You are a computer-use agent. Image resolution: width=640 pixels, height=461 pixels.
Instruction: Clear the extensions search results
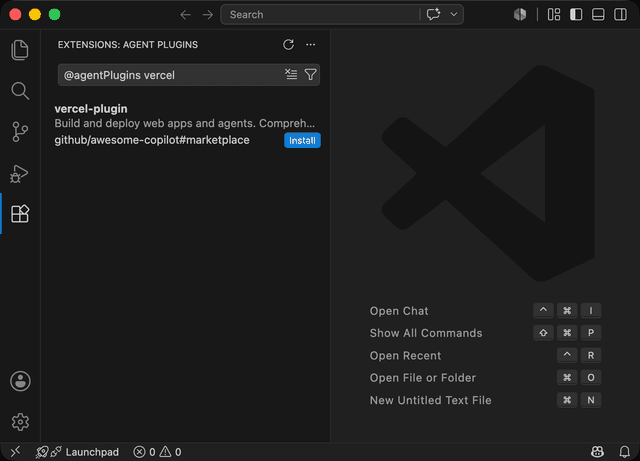pos(291,74)
